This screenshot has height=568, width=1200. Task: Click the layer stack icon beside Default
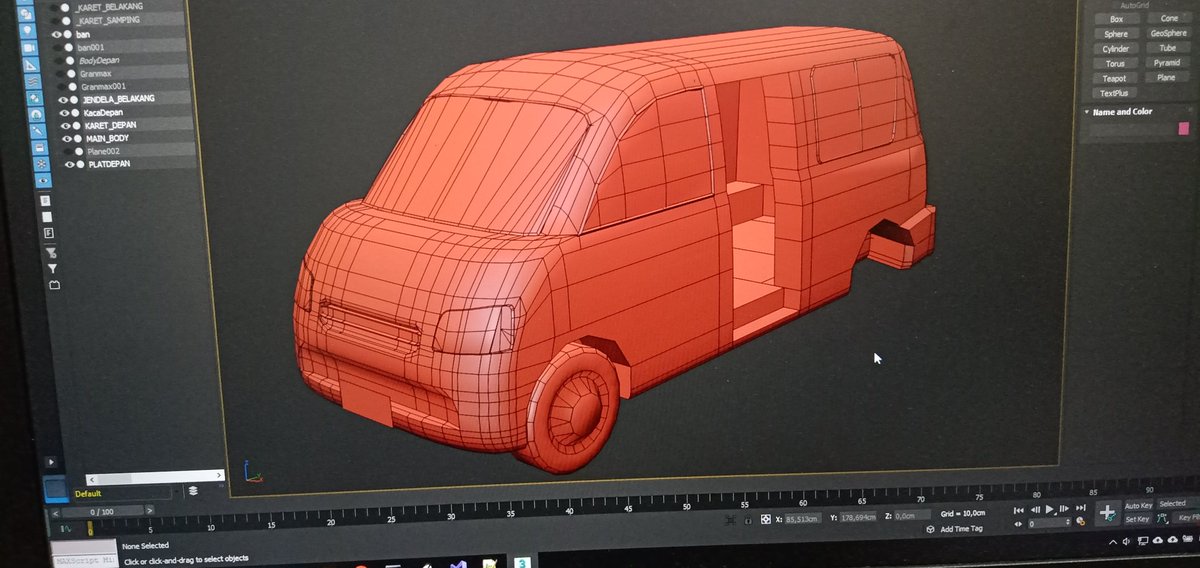193,491
